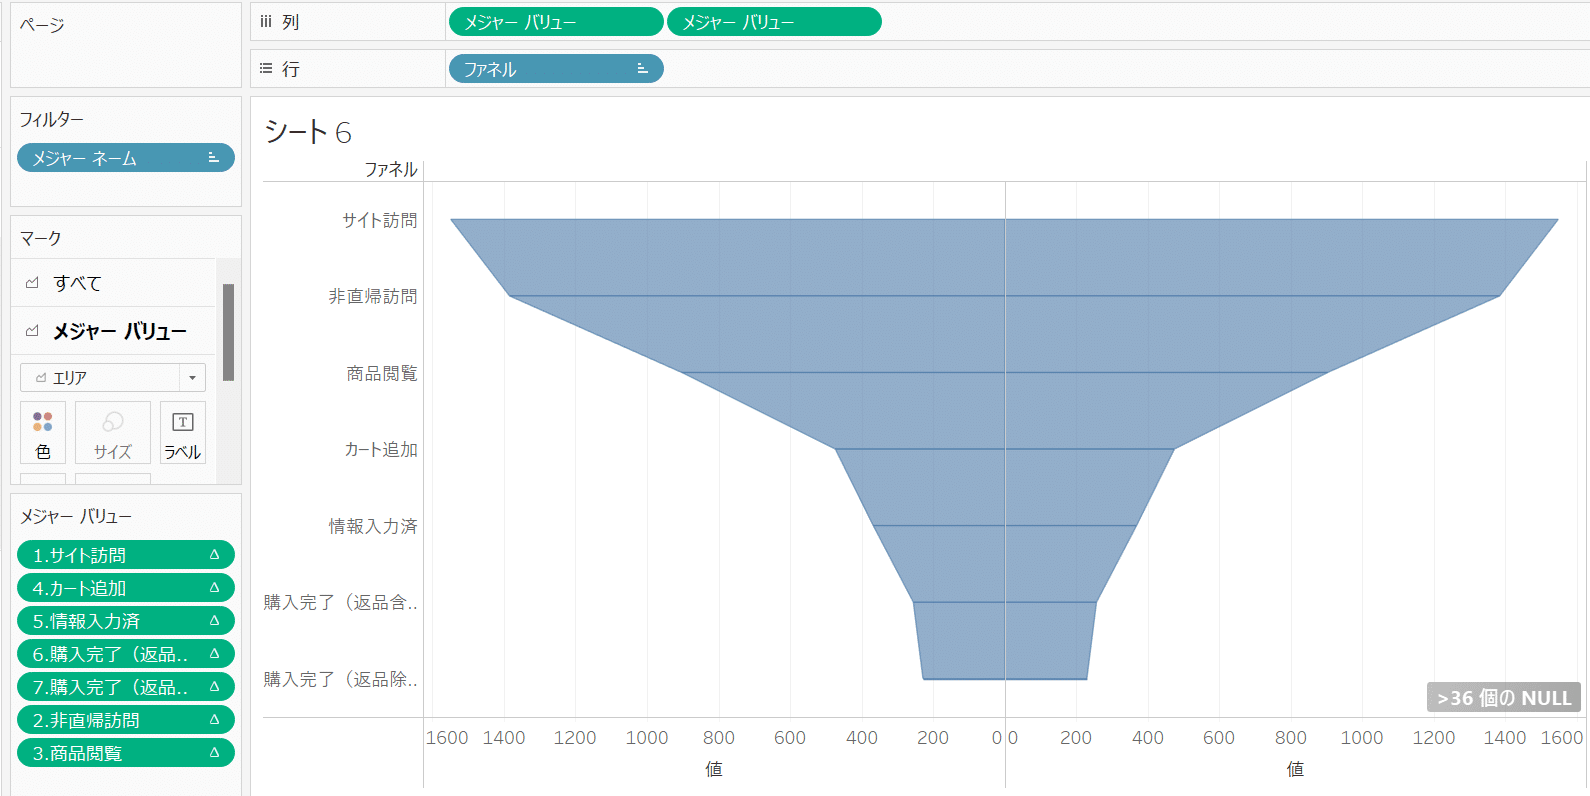The width and height of the screenshot is (1590, 796).
Task: Click delta icon on 5.情報入力済 pill
Action: click(x=214, y=620)
